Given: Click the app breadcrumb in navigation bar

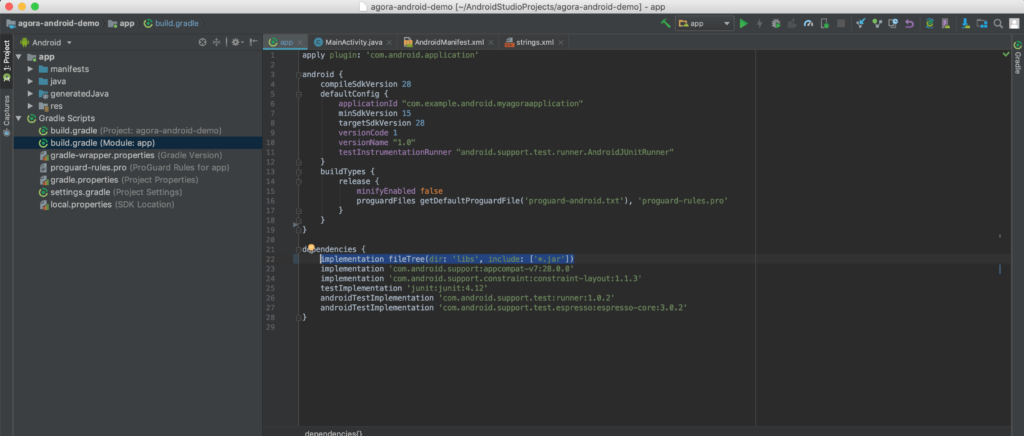Looking at the screenshot, I should coord(121,23).
